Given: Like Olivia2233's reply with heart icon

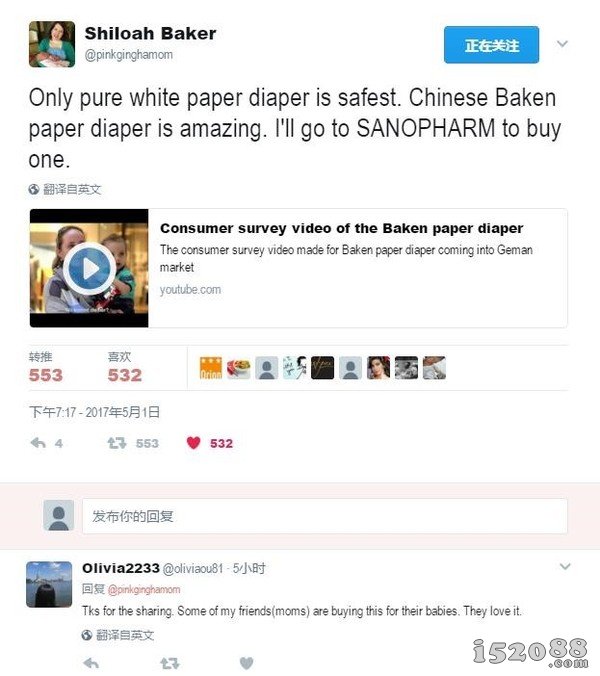Looking at the screenshot, I should pos(247,663).
